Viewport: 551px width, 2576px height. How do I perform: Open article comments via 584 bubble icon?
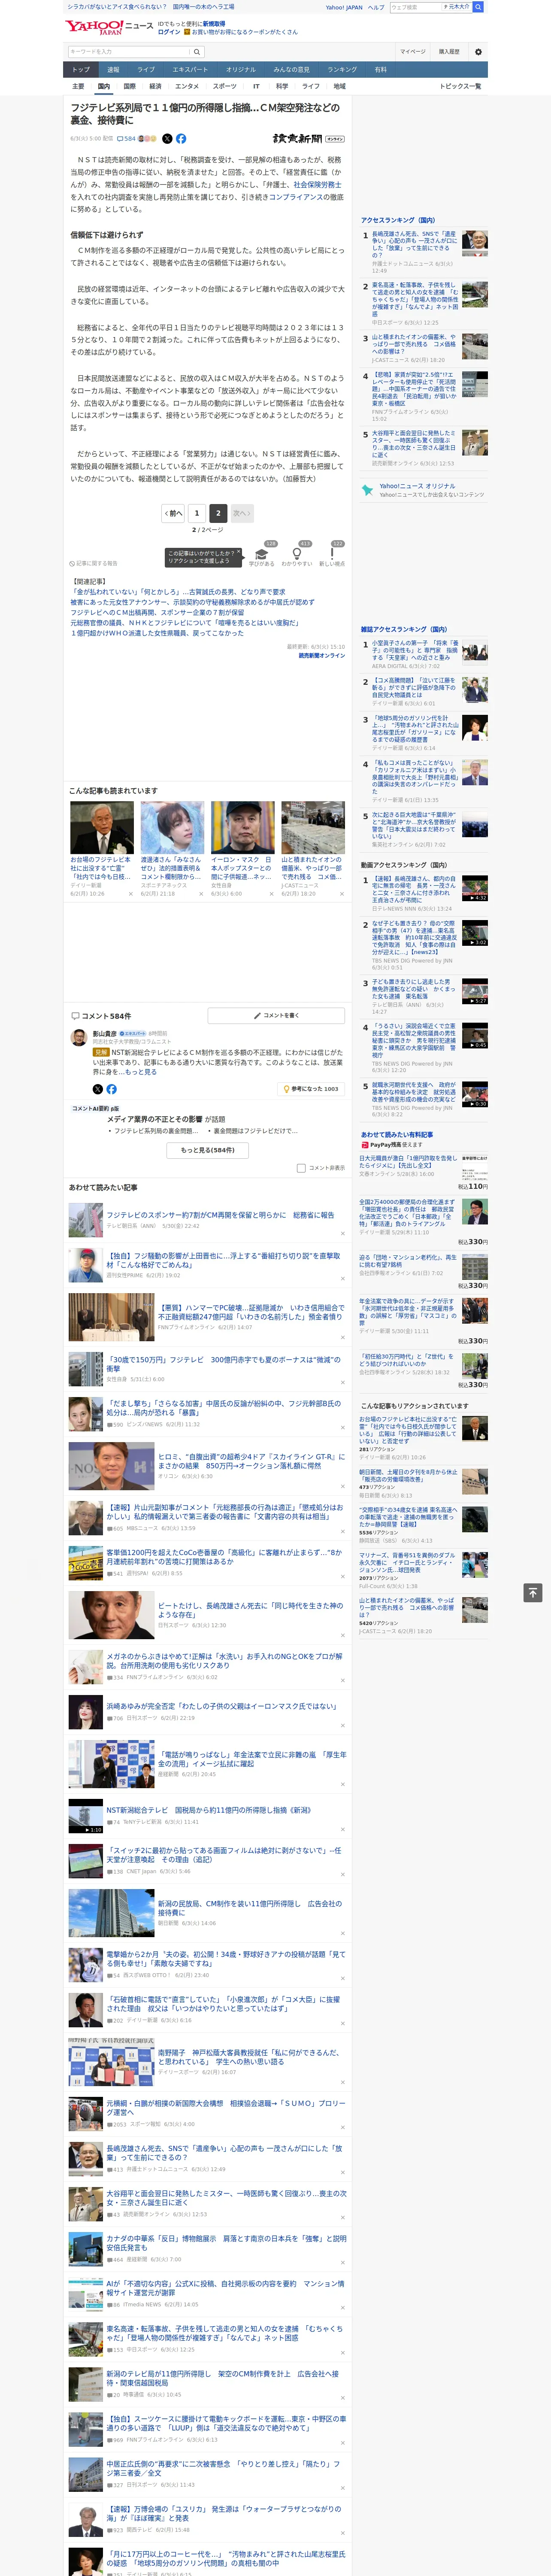(x=127, y=139)
